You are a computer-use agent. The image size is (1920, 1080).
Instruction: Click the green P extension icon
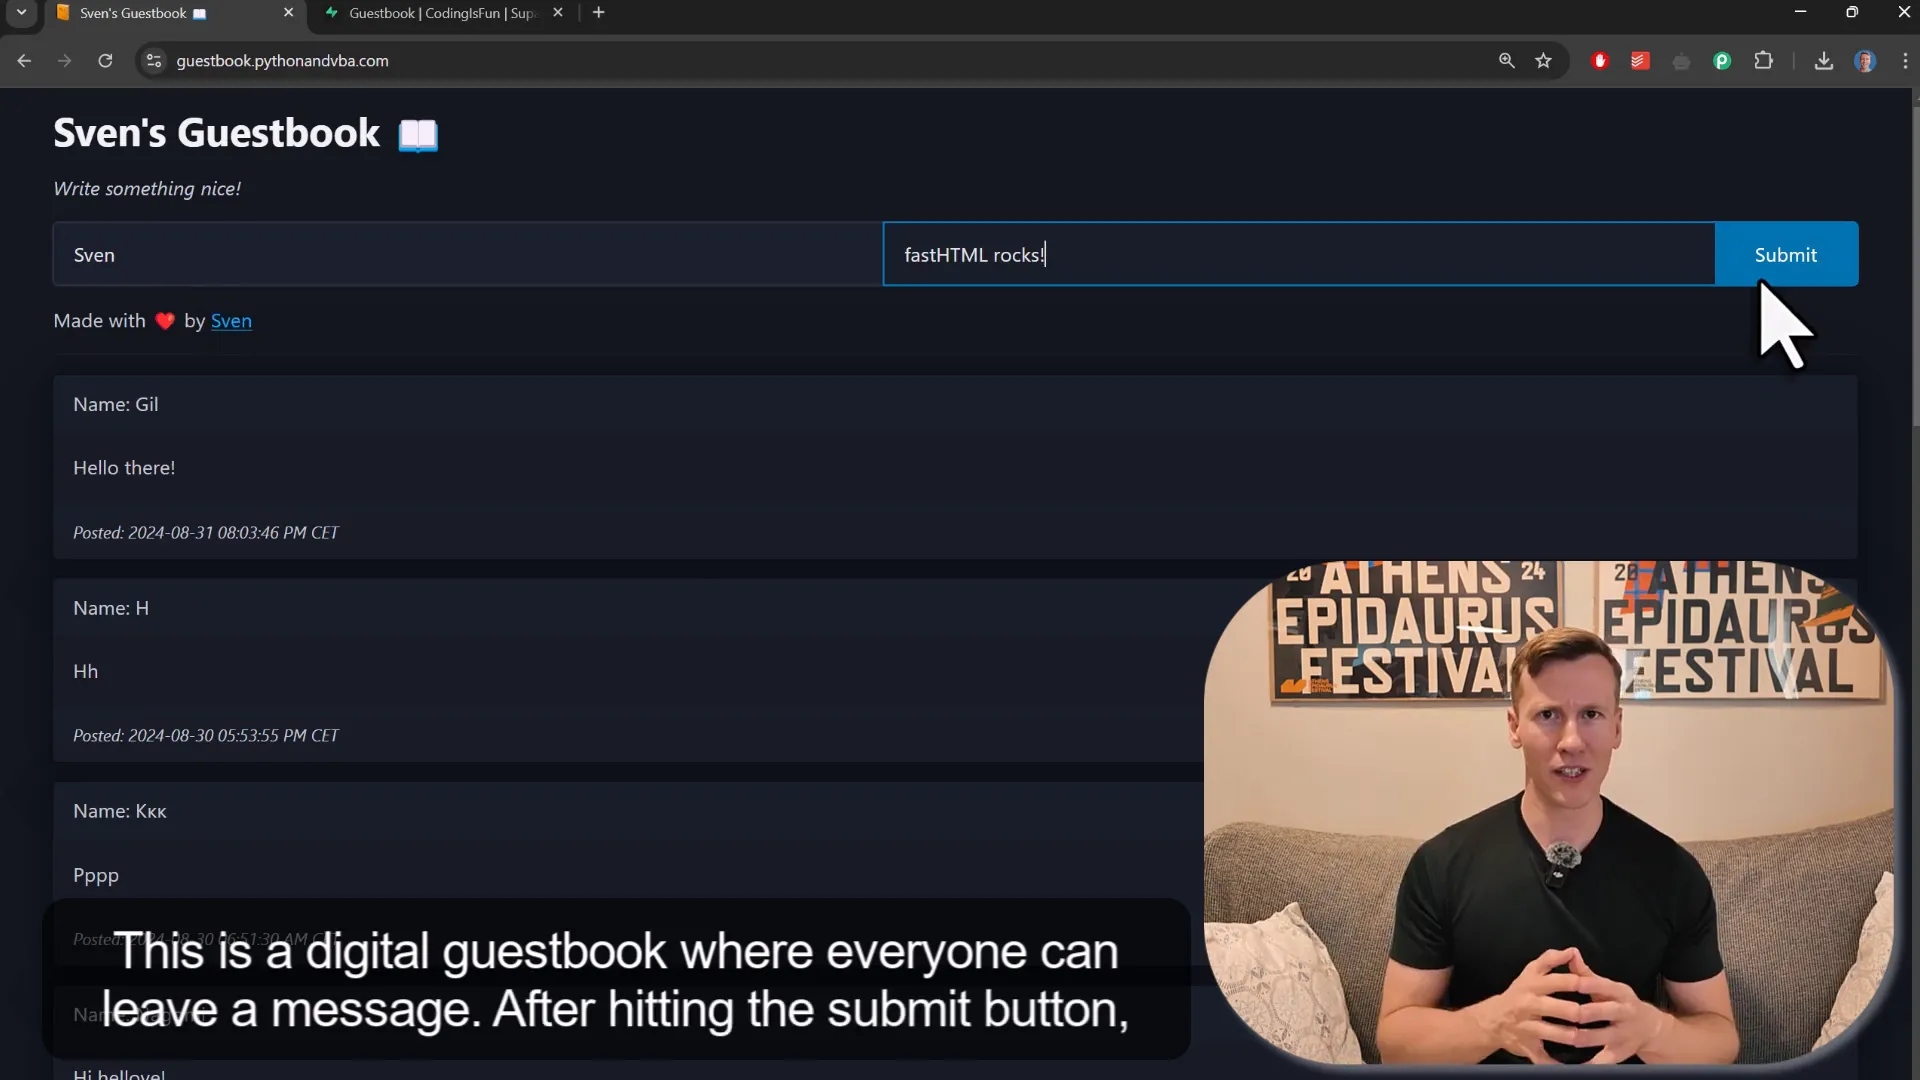click(1721, 61)
